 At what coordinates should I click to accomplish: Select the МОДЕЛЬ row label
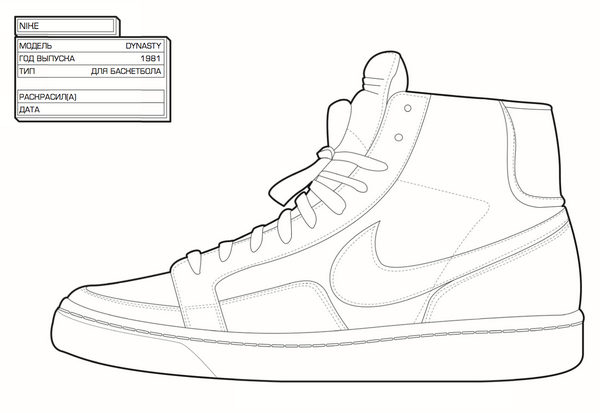37,46
